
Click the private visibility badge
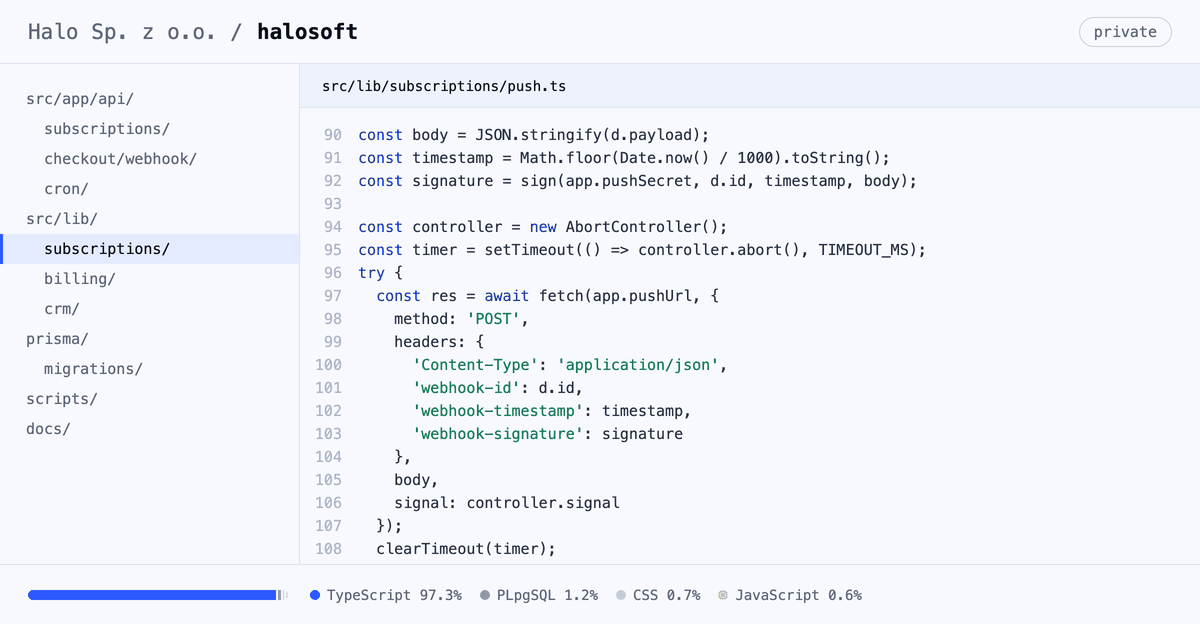pyautogui.click(x=1125, y=32)
